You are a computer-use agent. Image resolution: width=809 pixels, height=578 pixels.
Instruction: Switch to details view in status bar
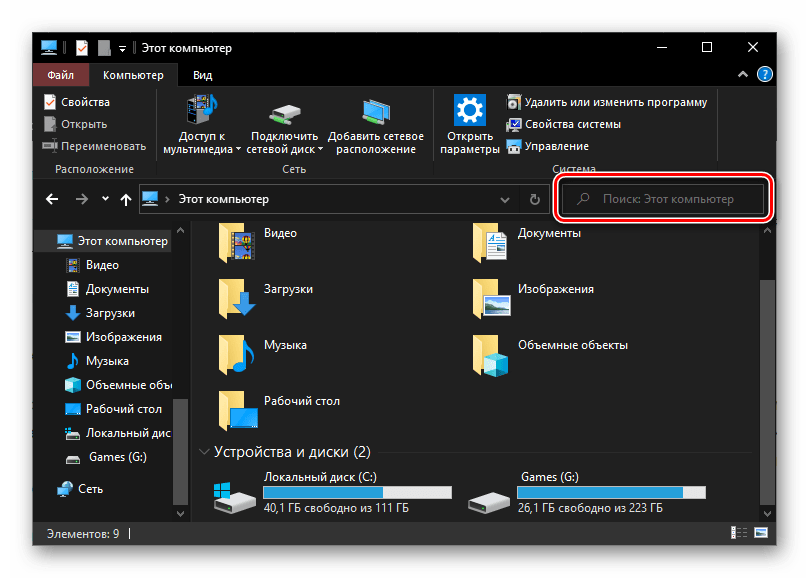click(743, 534)
